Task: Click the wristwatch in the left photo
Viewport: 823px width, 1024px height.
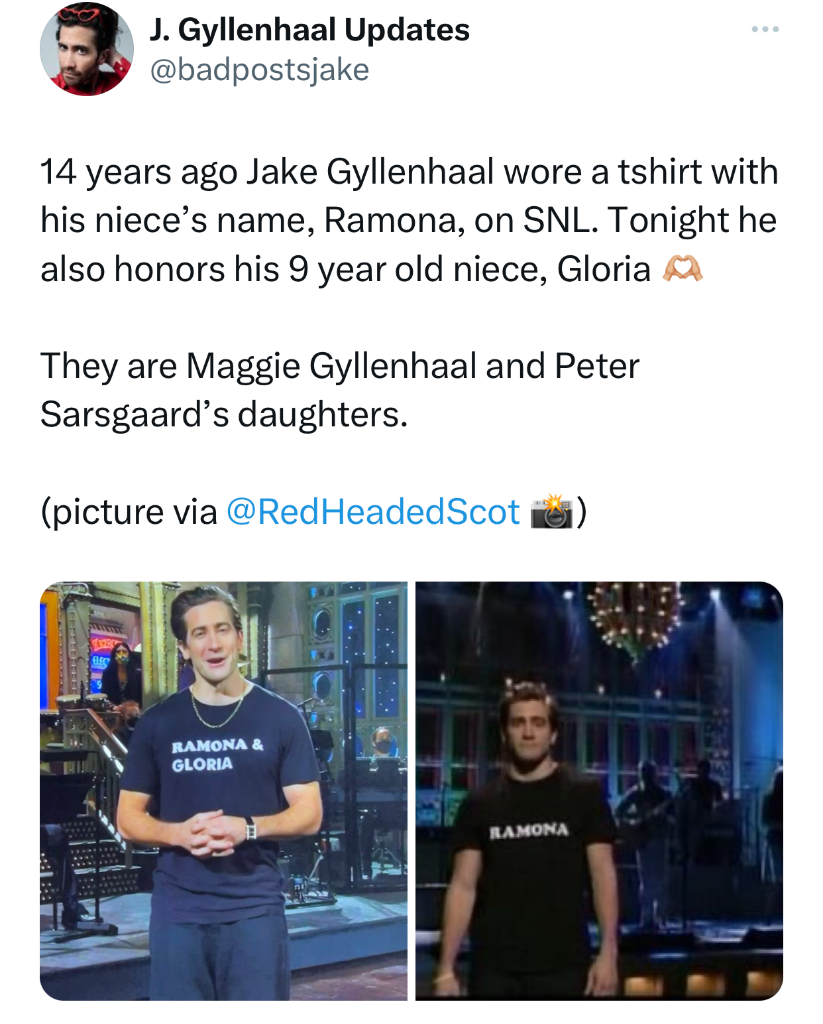Action: point(250,828)
